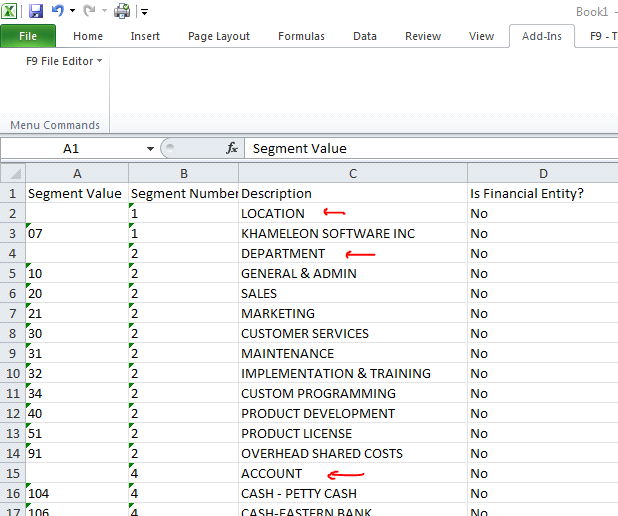The height and width of the screenshot is (516, 618).
Task: Save the workbook with the floppy icon
Action: pos(36,11)
